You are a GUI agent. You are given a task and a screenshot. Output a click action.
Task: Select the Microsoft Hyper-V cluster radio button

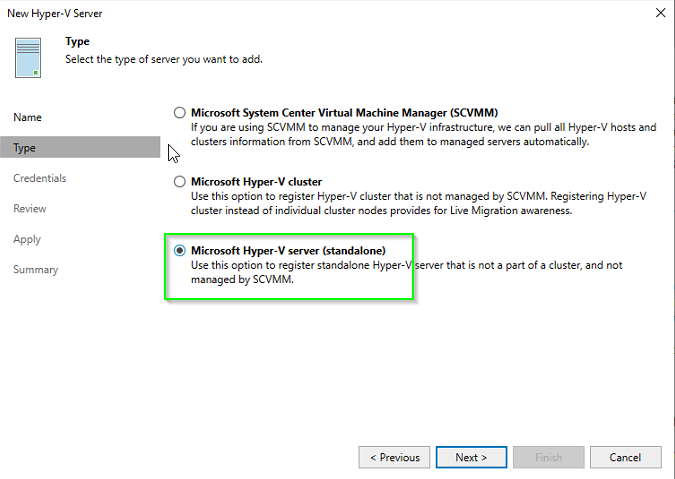(180, 182)
